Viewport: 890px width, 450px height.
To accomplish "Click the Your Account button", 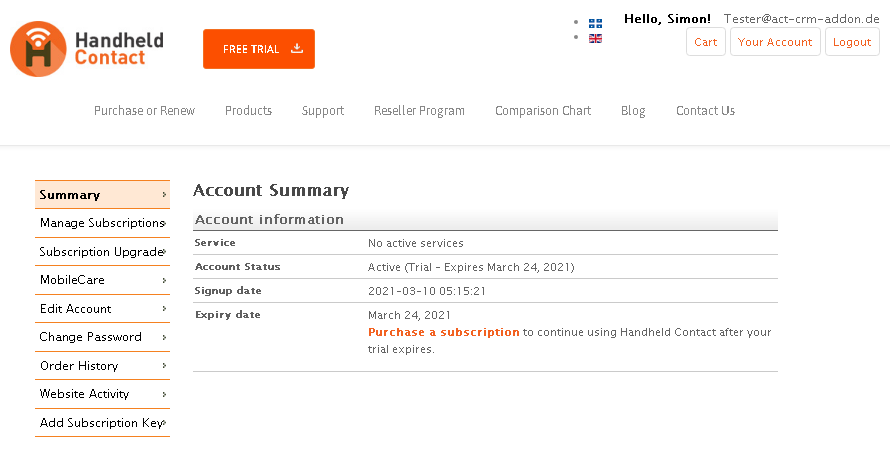I will point(775,42).
